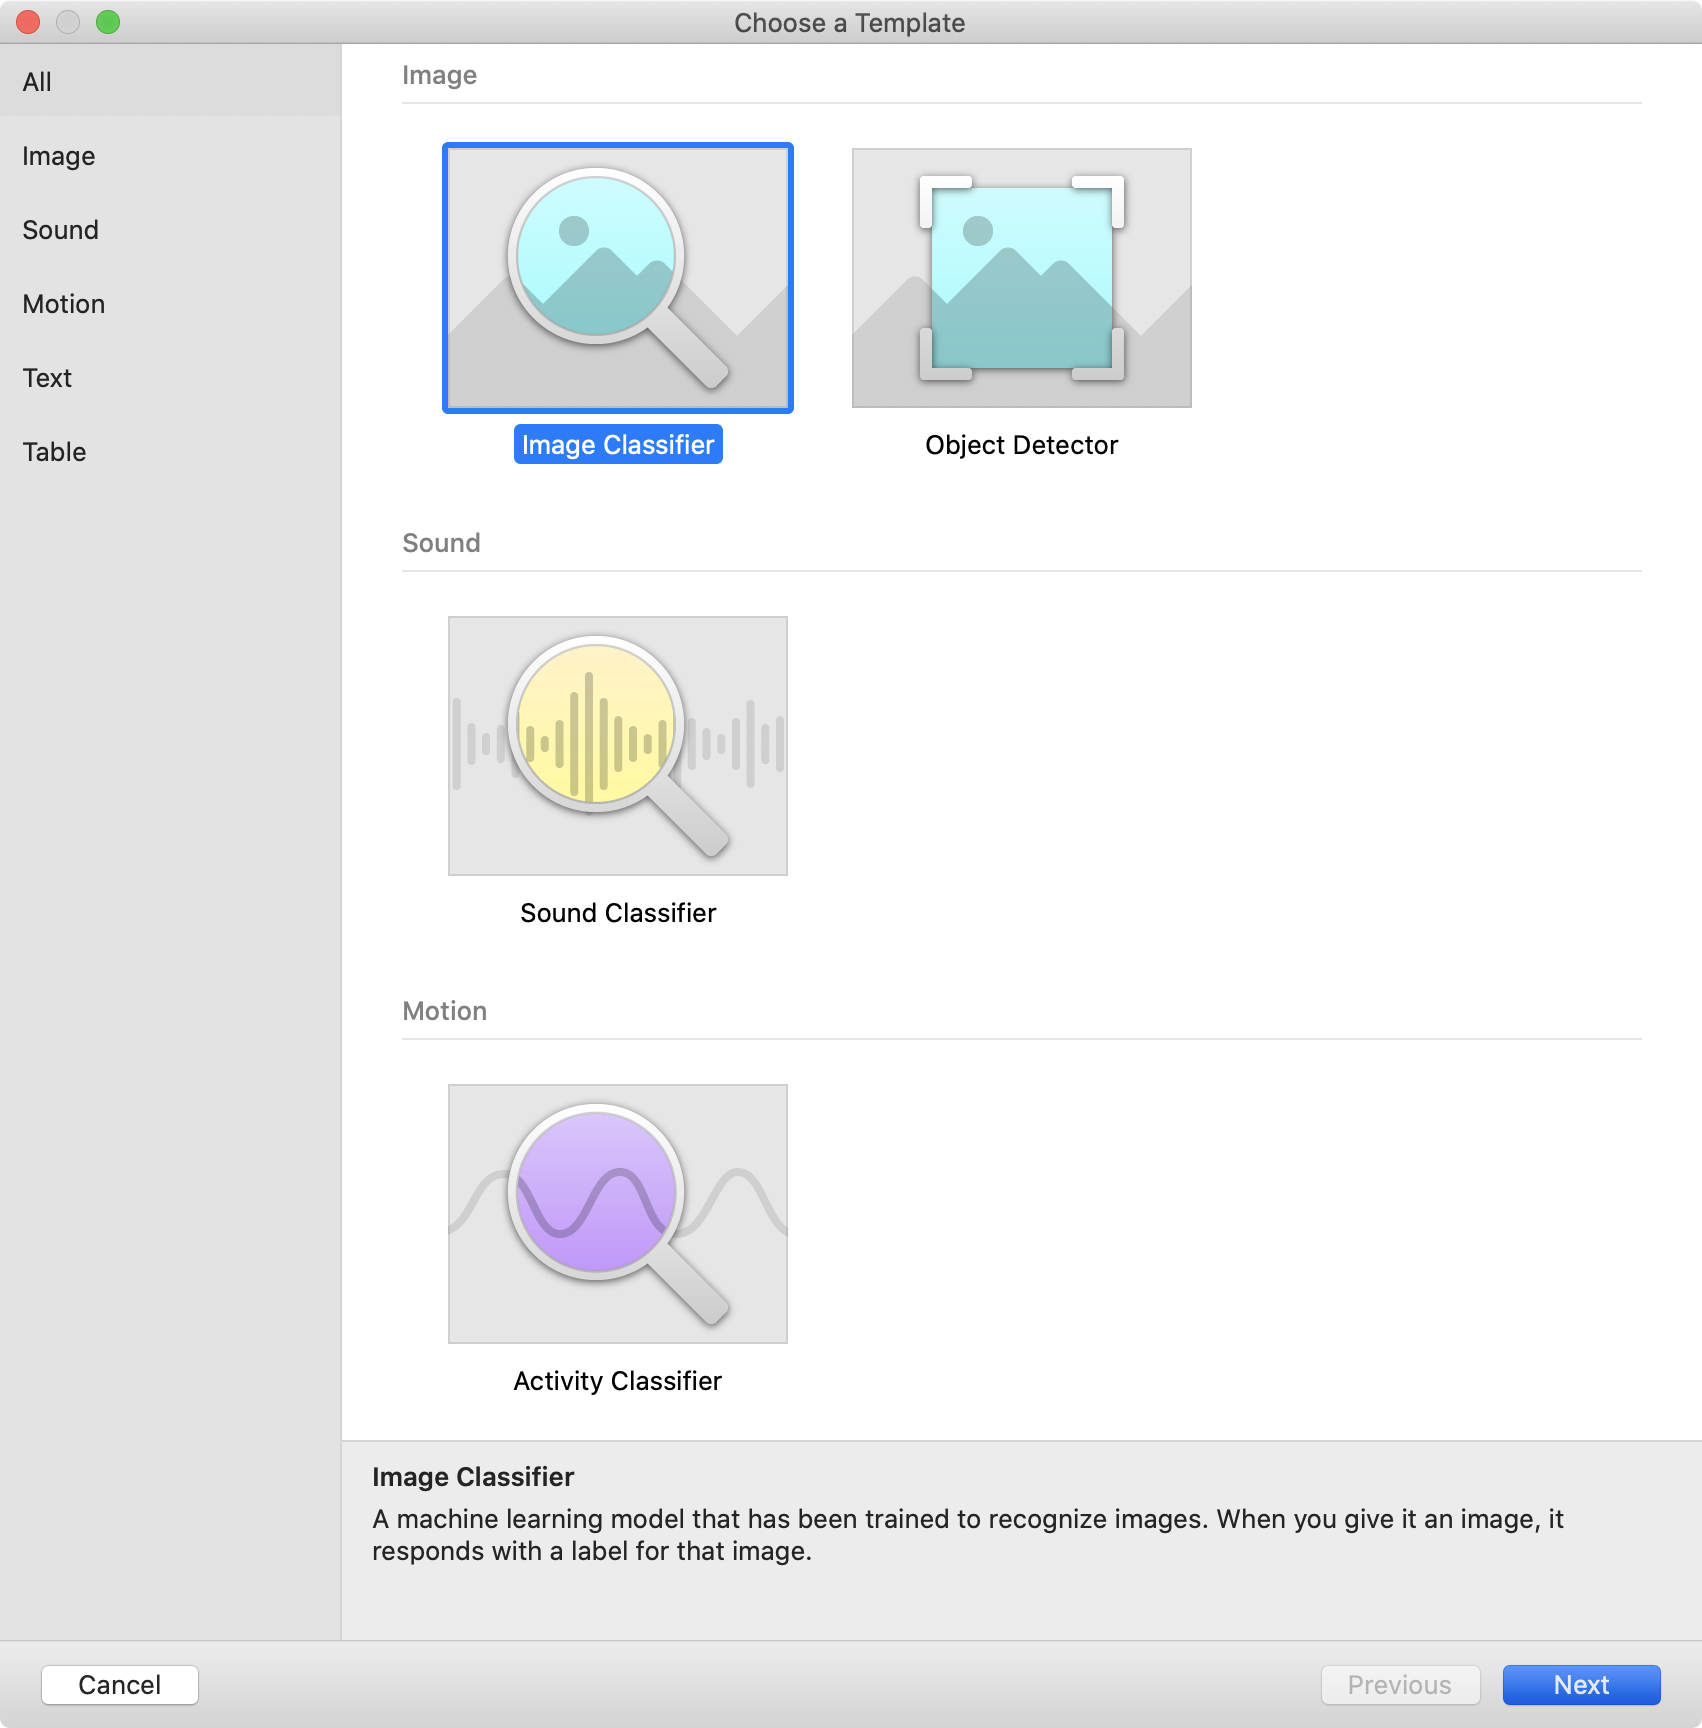Pick the Sound Classifier template icon

618,746
